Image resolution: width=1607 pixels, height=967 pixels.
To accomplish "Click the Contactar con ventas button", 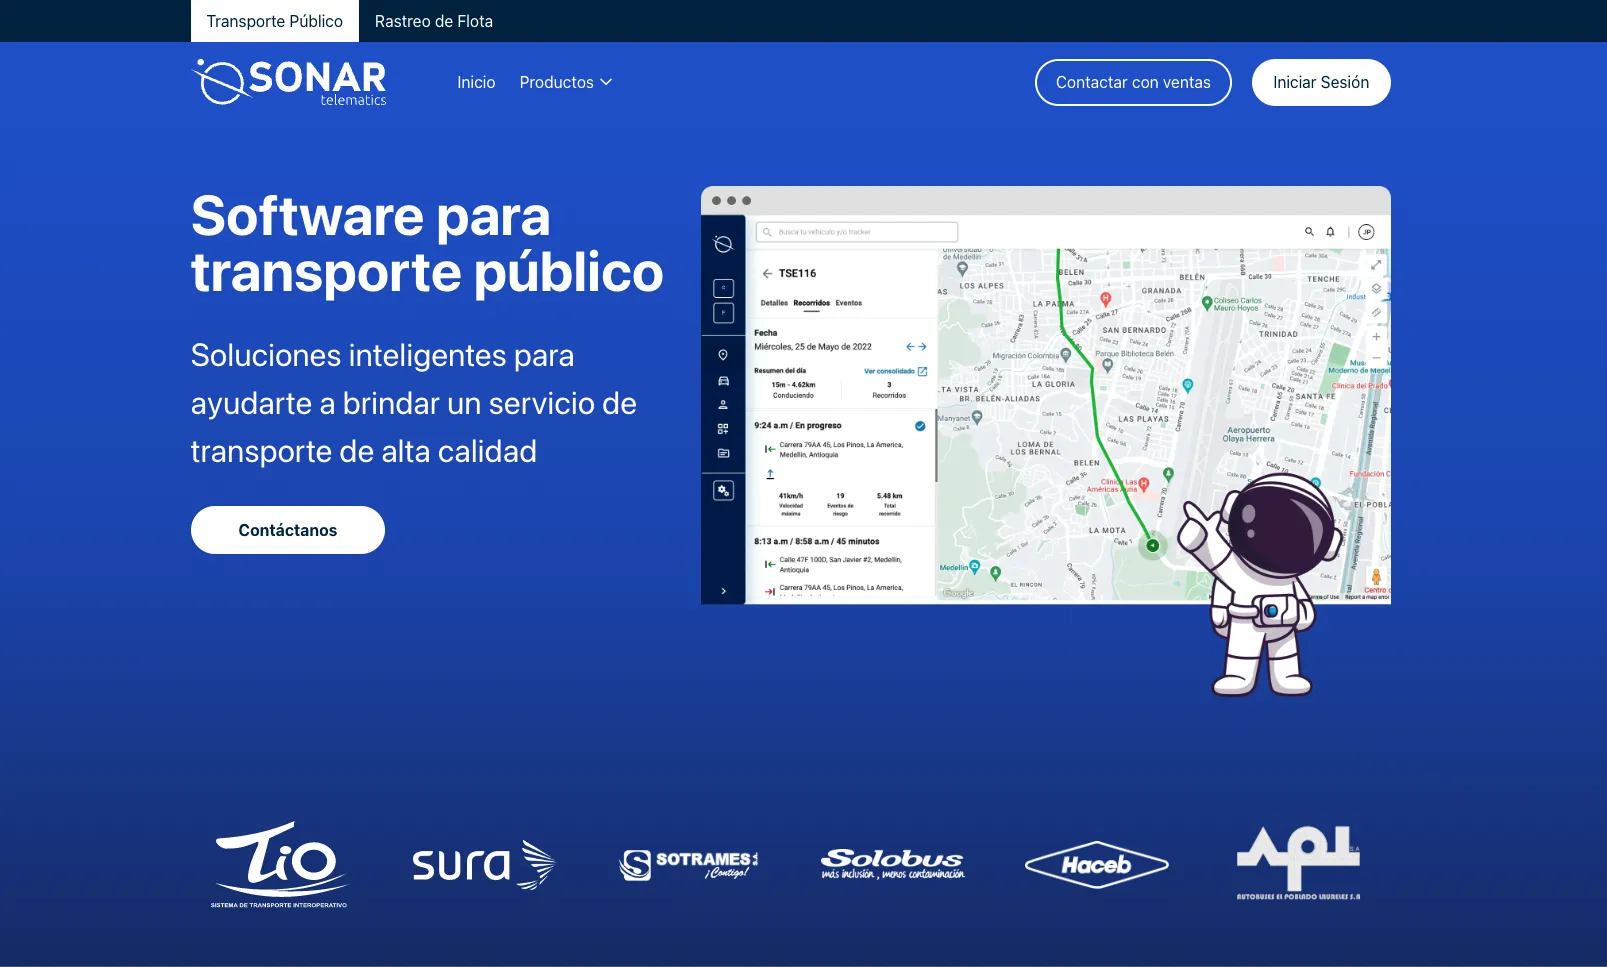I will (1133, 82).
